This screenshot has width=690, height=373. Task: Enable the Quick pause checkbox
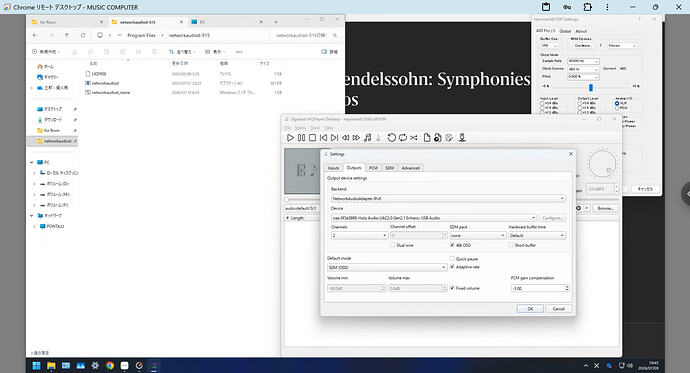tap(452, 259)
